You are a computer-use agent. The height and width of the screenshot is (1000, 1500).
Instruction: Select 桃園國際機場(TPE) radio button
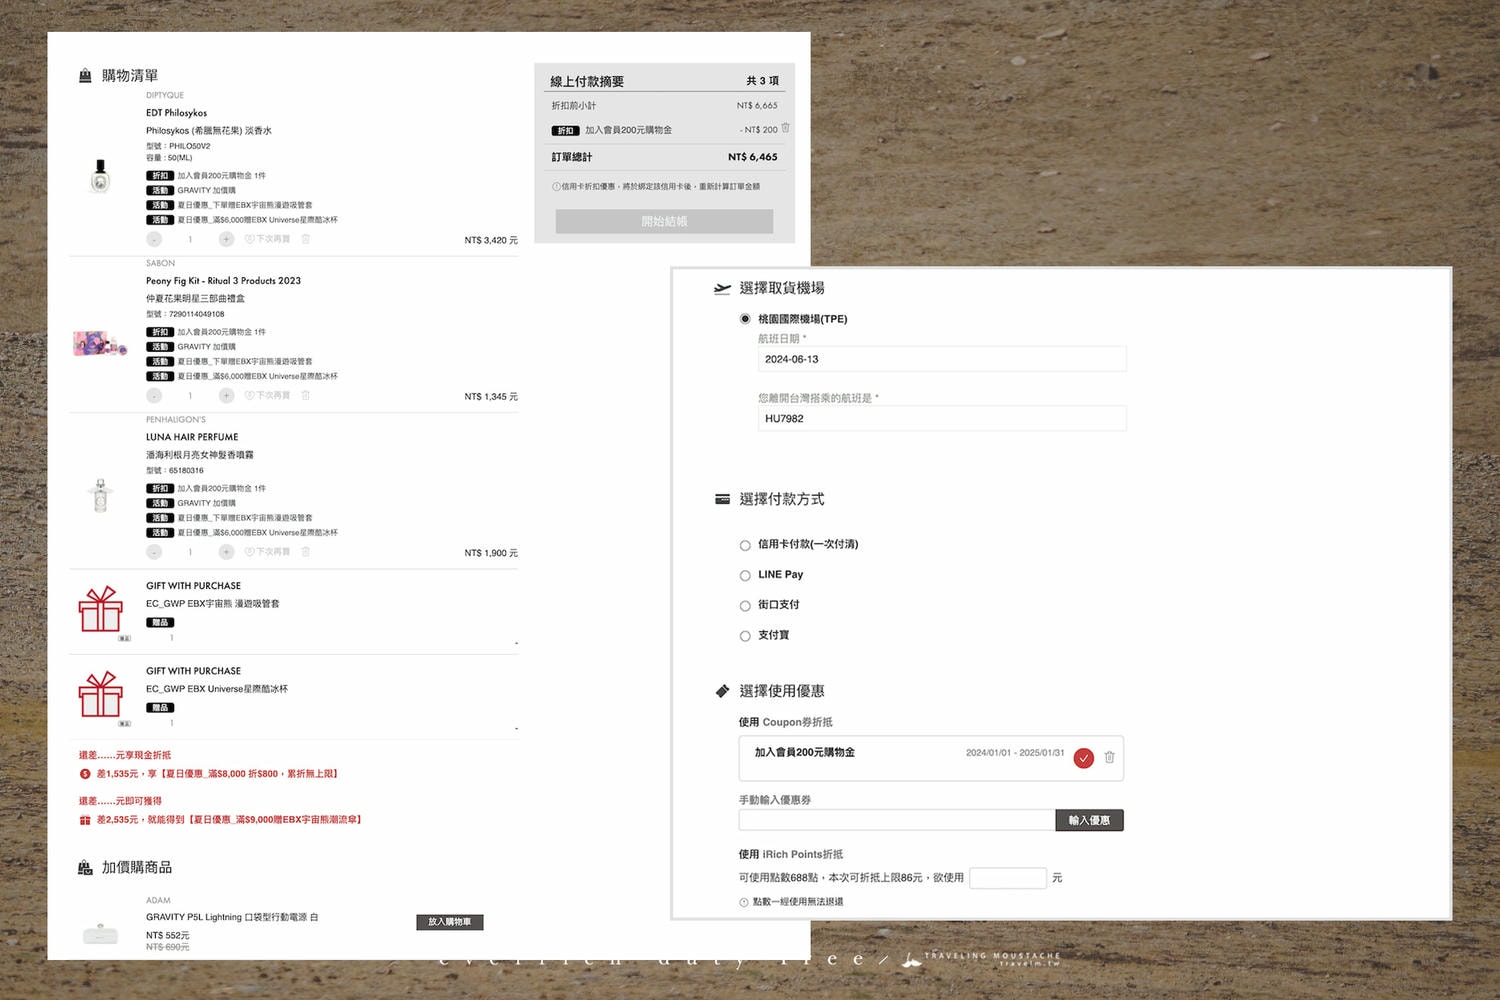pyautogui.click(x=745, y=319)
